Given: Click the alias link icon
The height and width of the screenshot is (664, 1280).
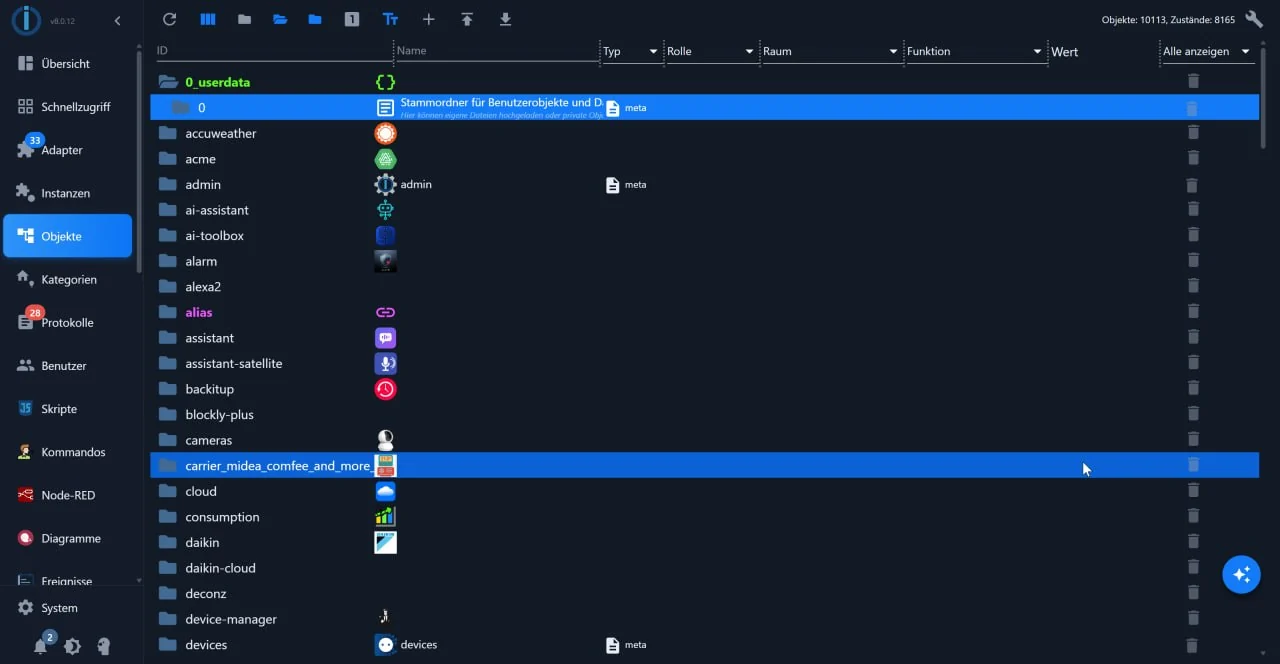Looking at the screenshot, I should (x=385, y=312).
